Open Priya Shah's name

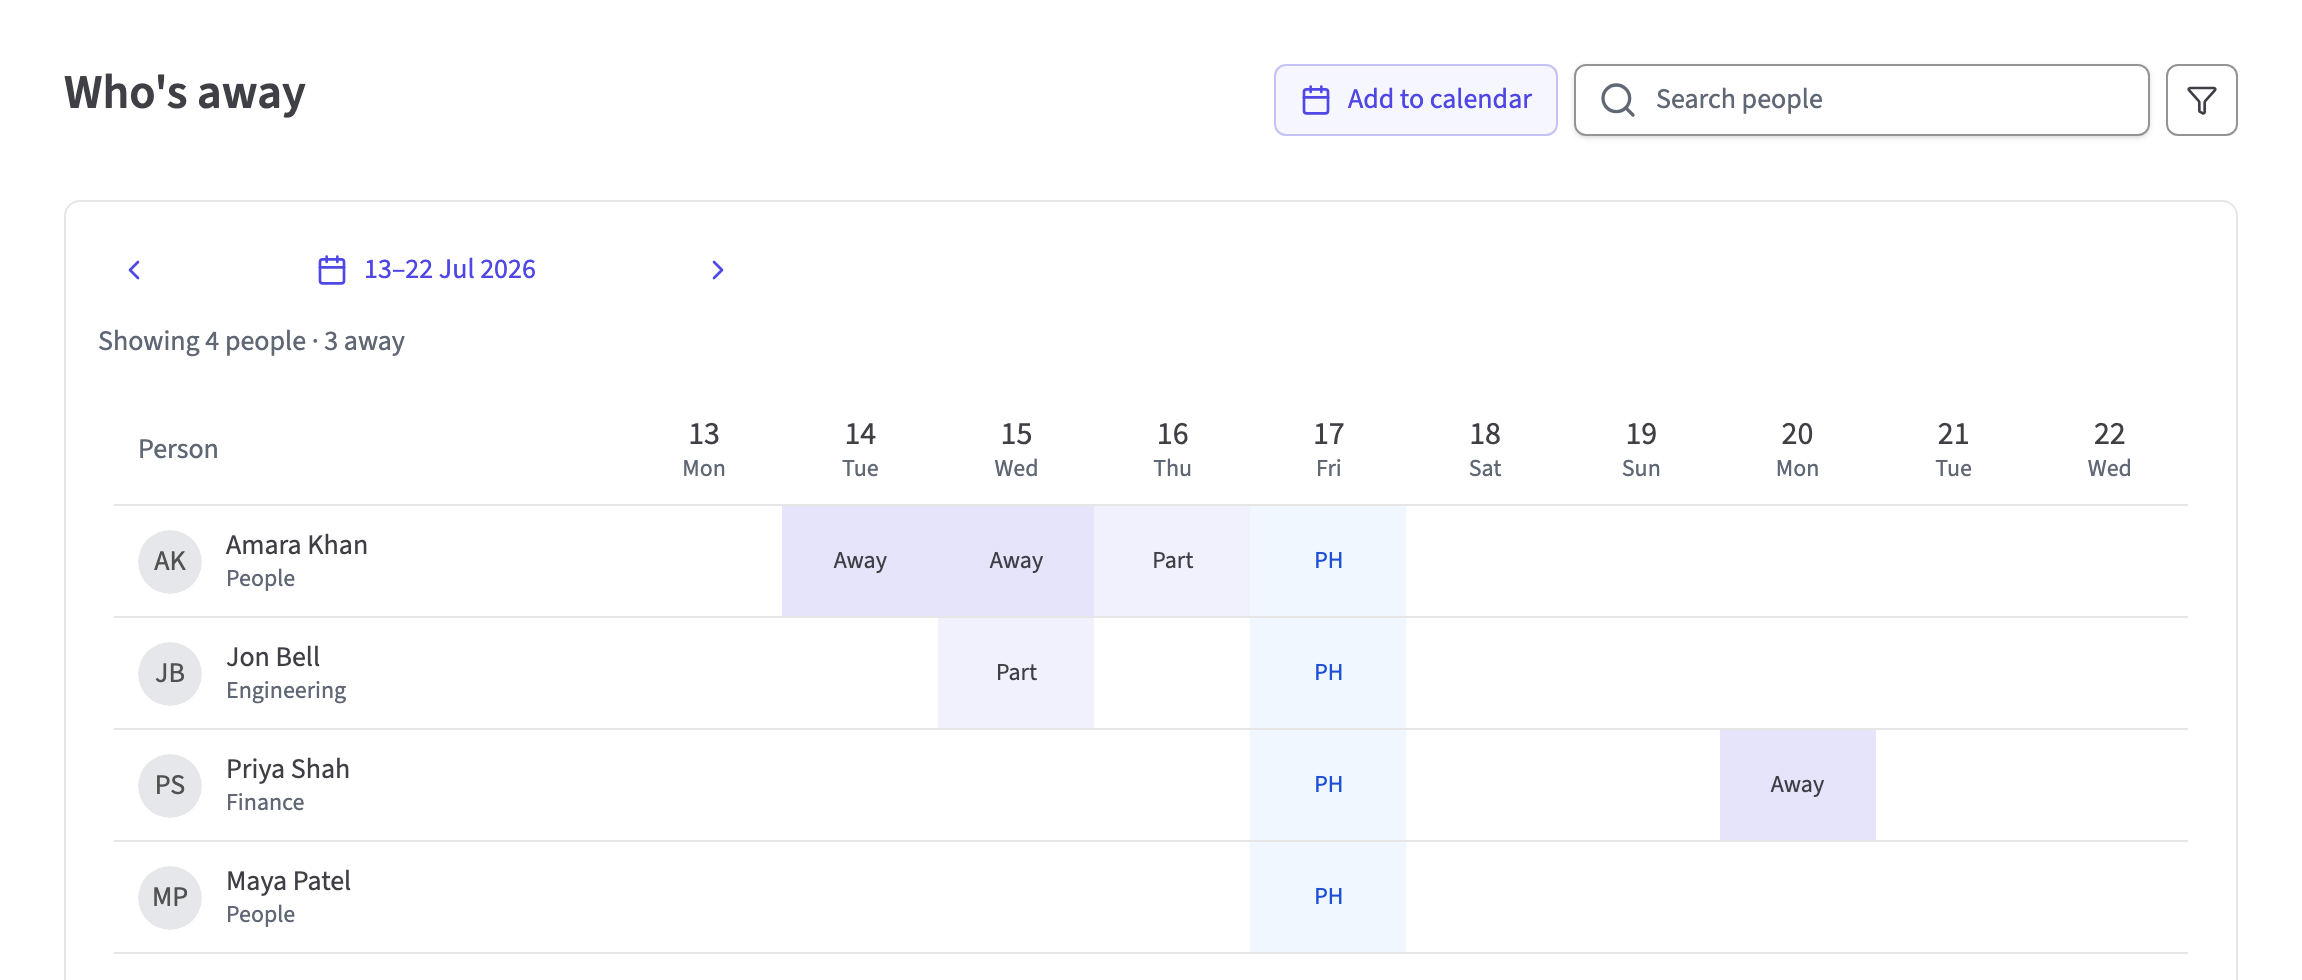tap(288, 769)
